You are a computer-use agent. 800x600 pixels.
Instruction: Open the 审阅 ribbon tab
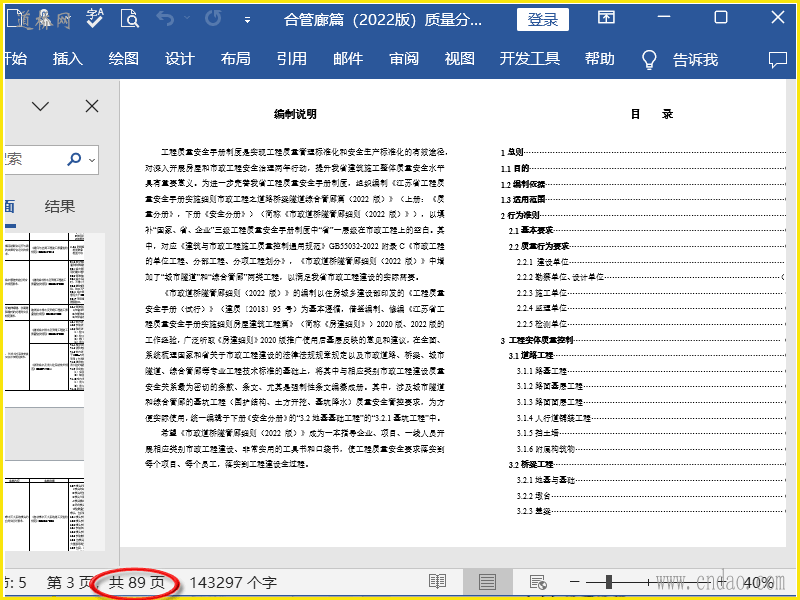pos(404,59)
